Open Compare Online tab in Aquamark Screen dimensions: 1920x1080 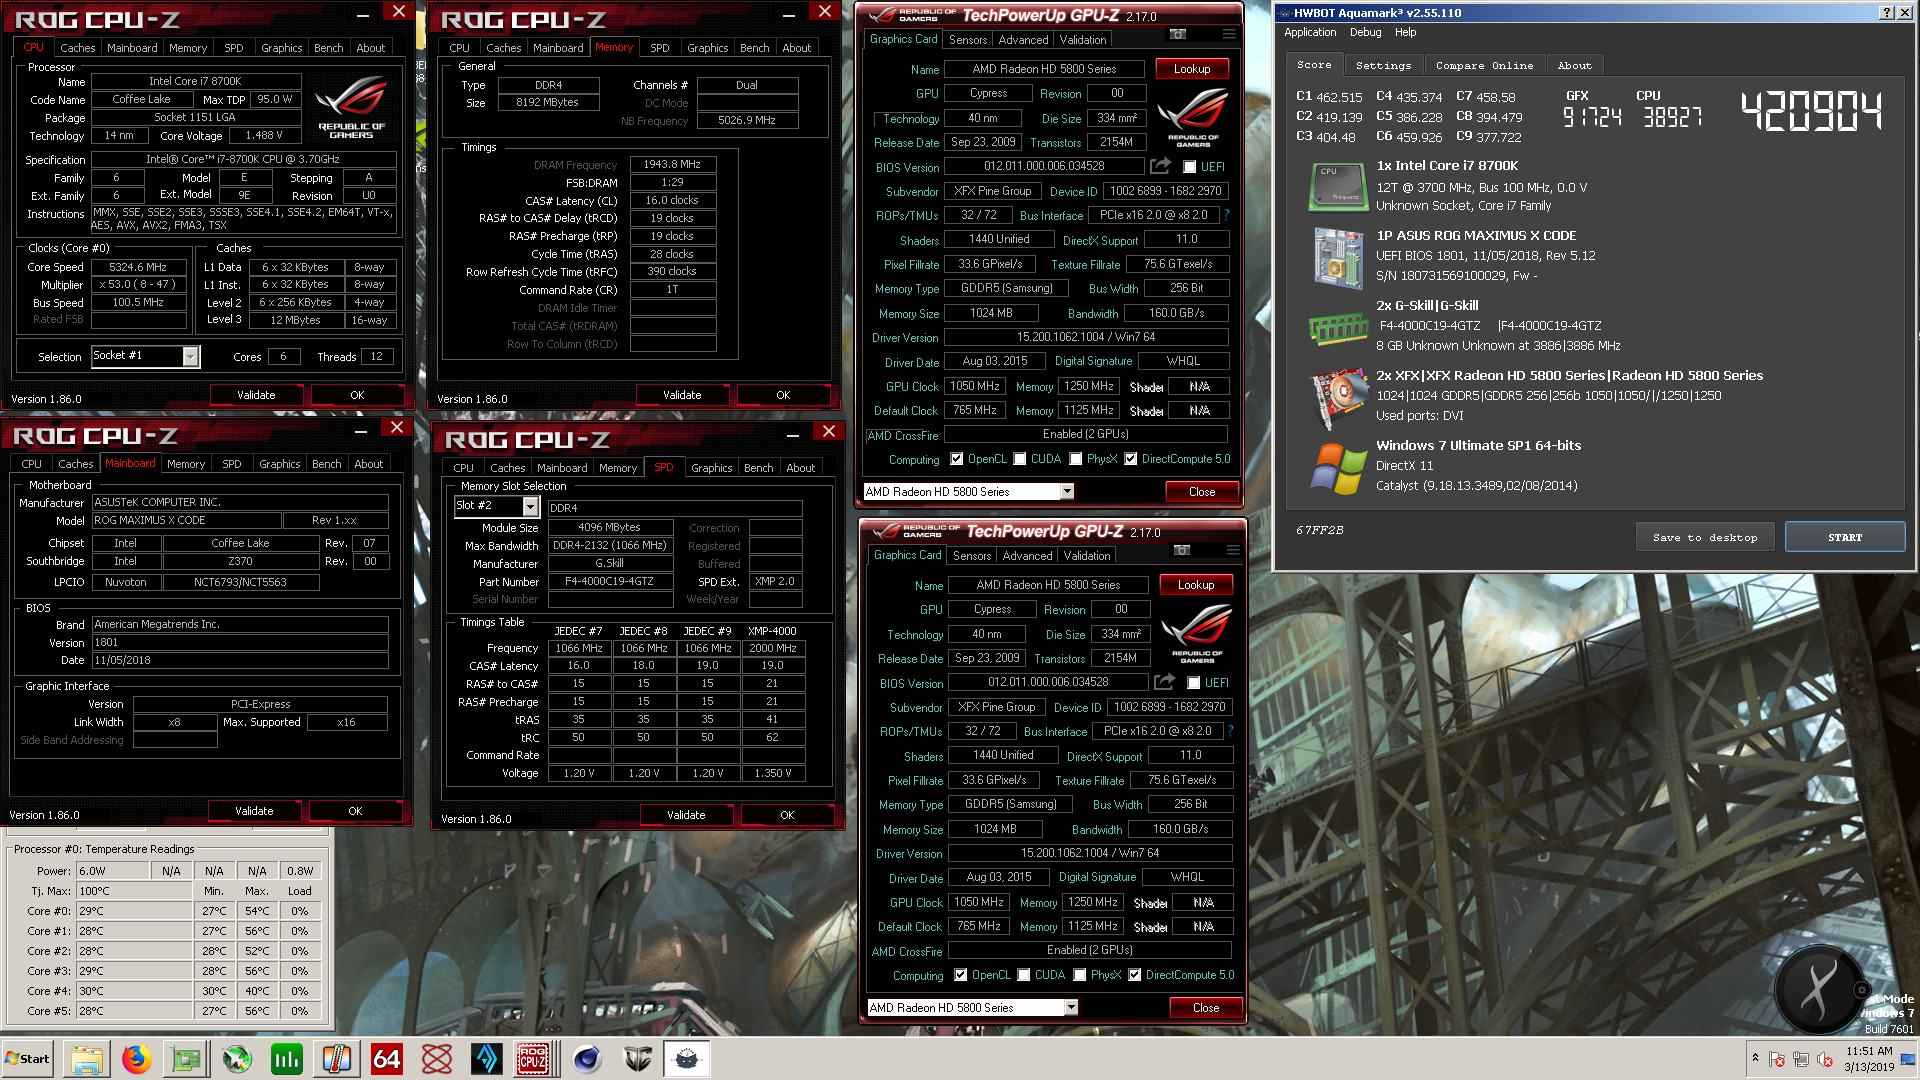coord(1484,65)
